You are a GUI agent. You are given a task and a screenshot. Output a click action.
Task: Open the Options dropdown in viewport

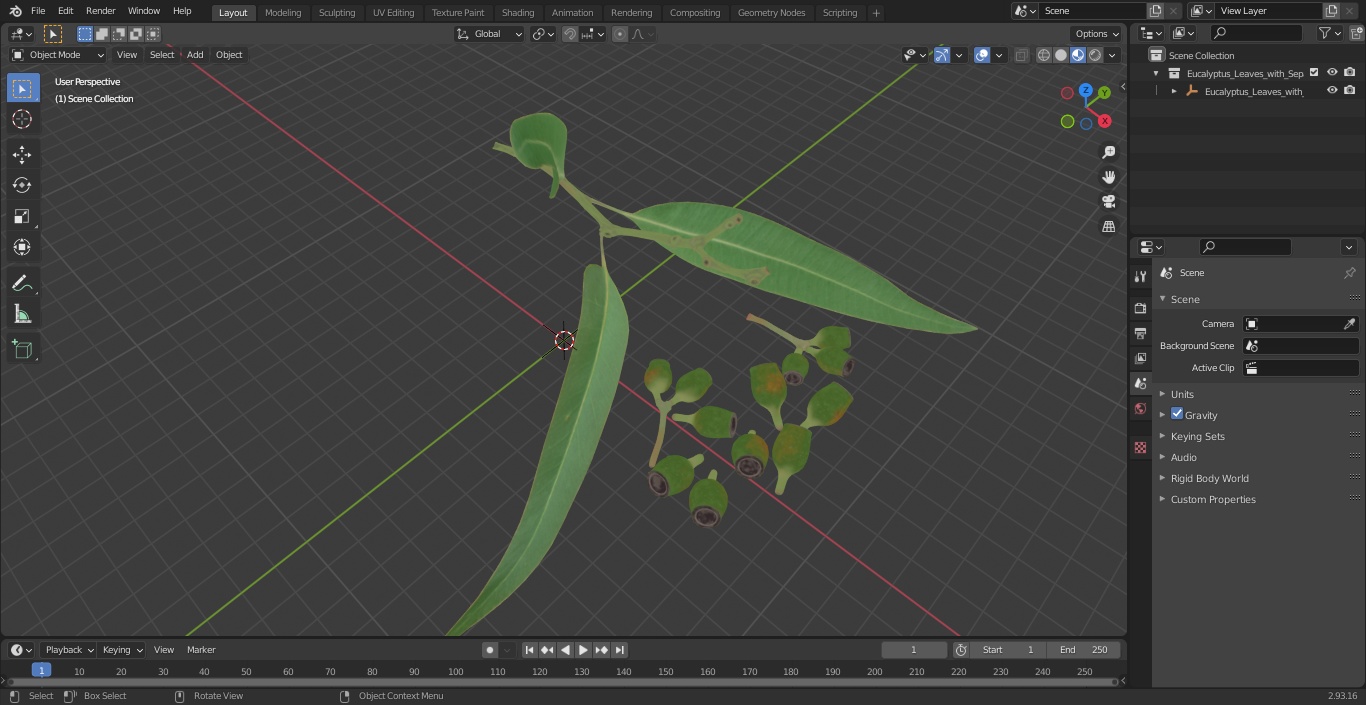[1097, 34]
